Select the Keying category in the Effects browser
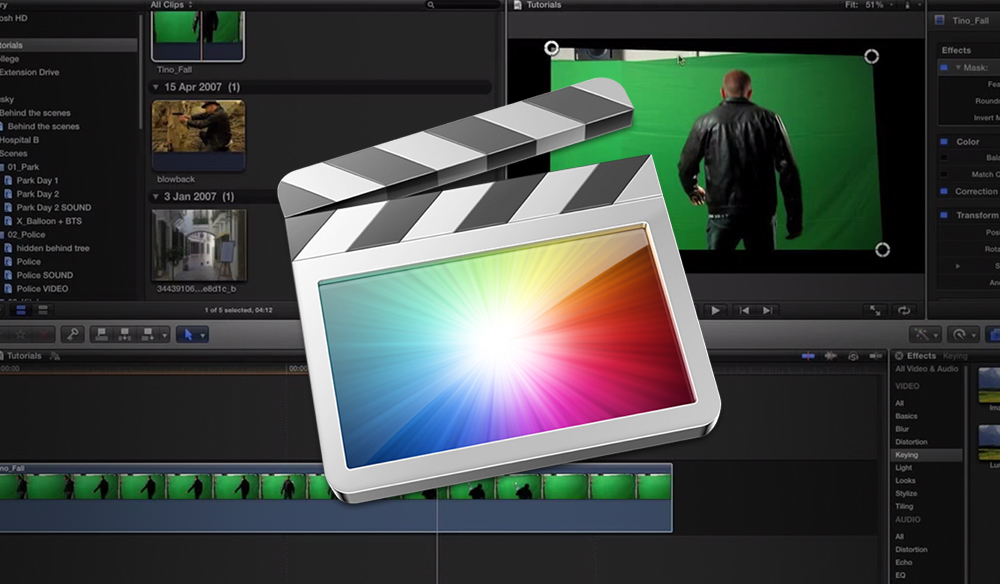 (x=909, y=454)
